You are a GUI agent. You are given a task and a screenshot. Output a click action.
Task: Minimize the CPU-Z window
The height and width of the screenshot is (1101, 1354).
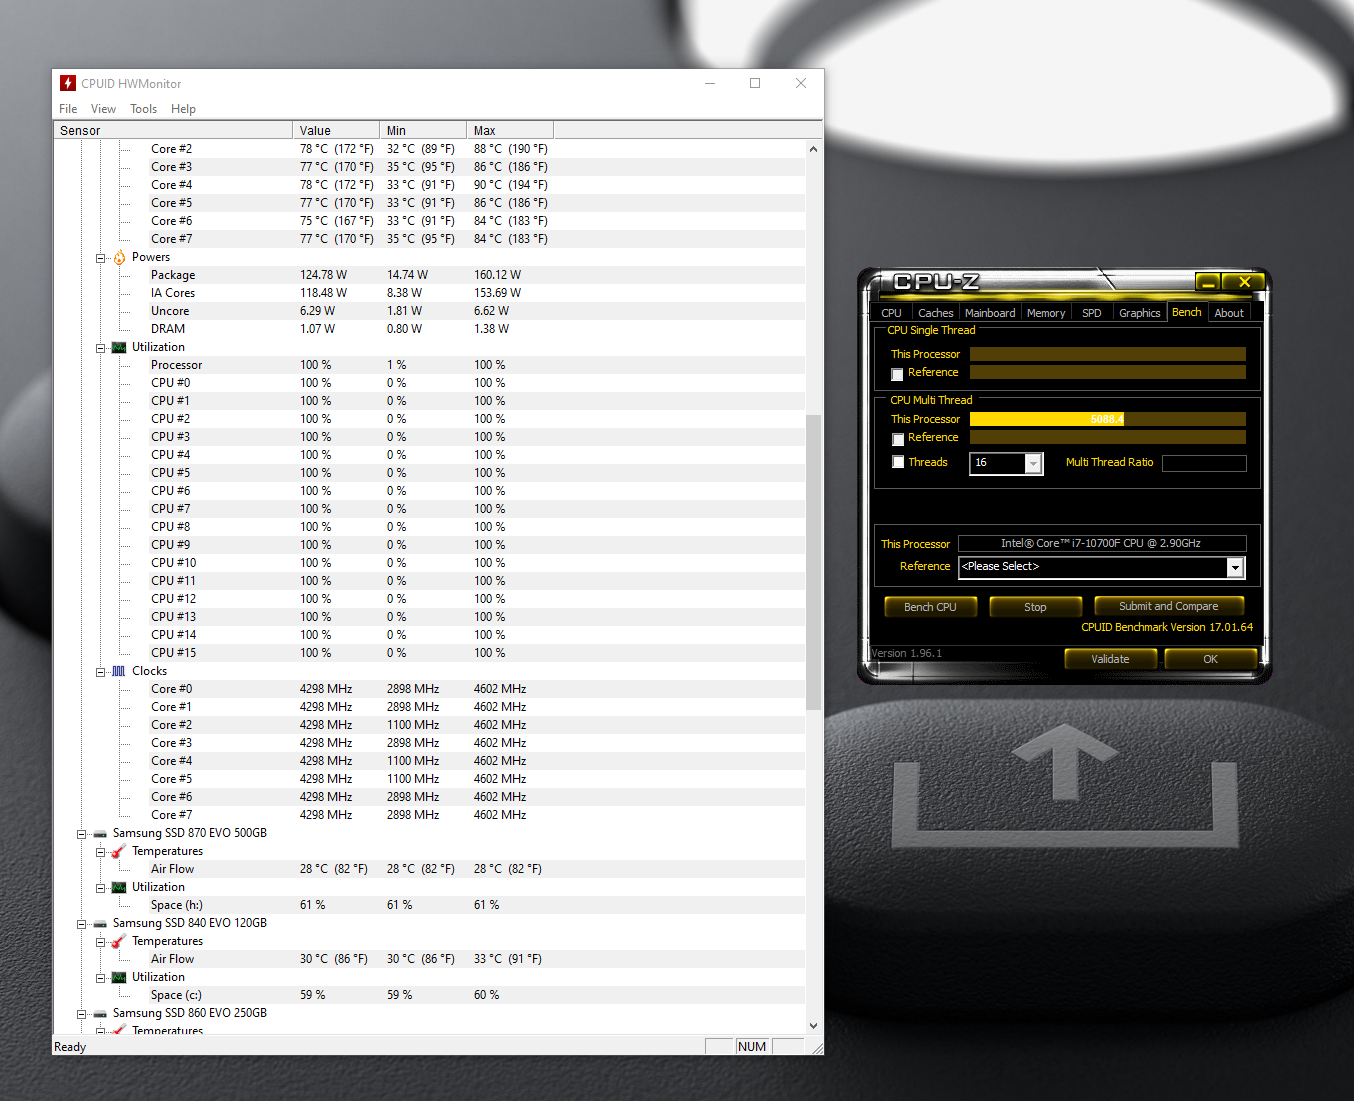(1208, 282)
